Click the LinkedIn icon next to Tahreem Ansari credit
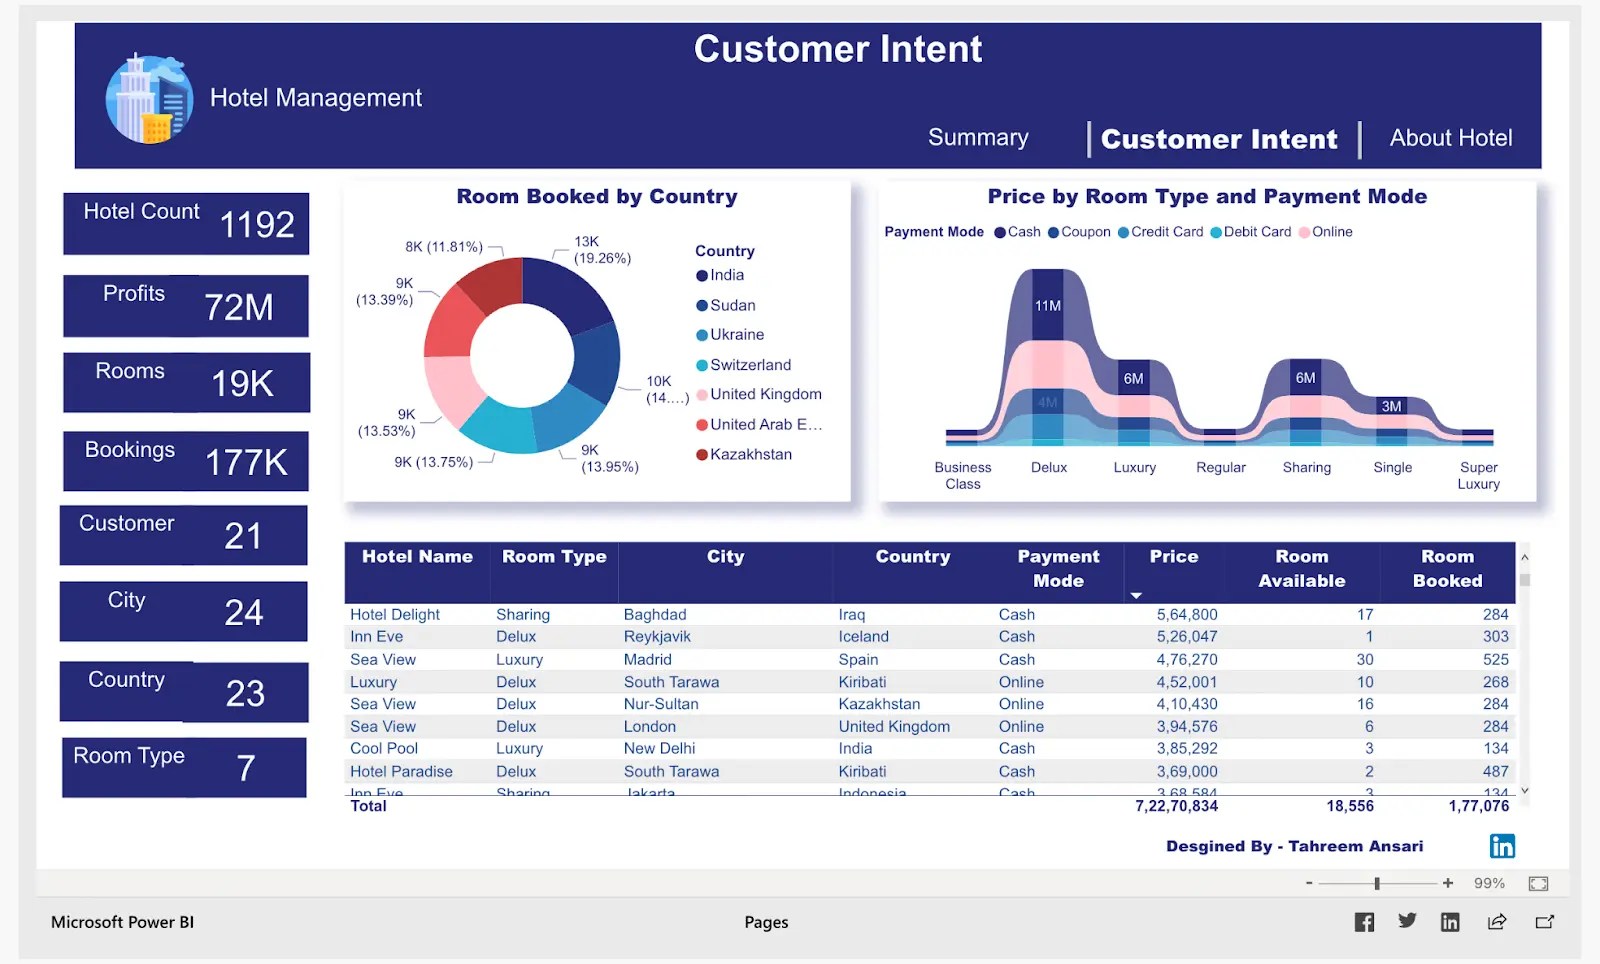Screen dimensions: 1600x964 tap(1502, 845)
